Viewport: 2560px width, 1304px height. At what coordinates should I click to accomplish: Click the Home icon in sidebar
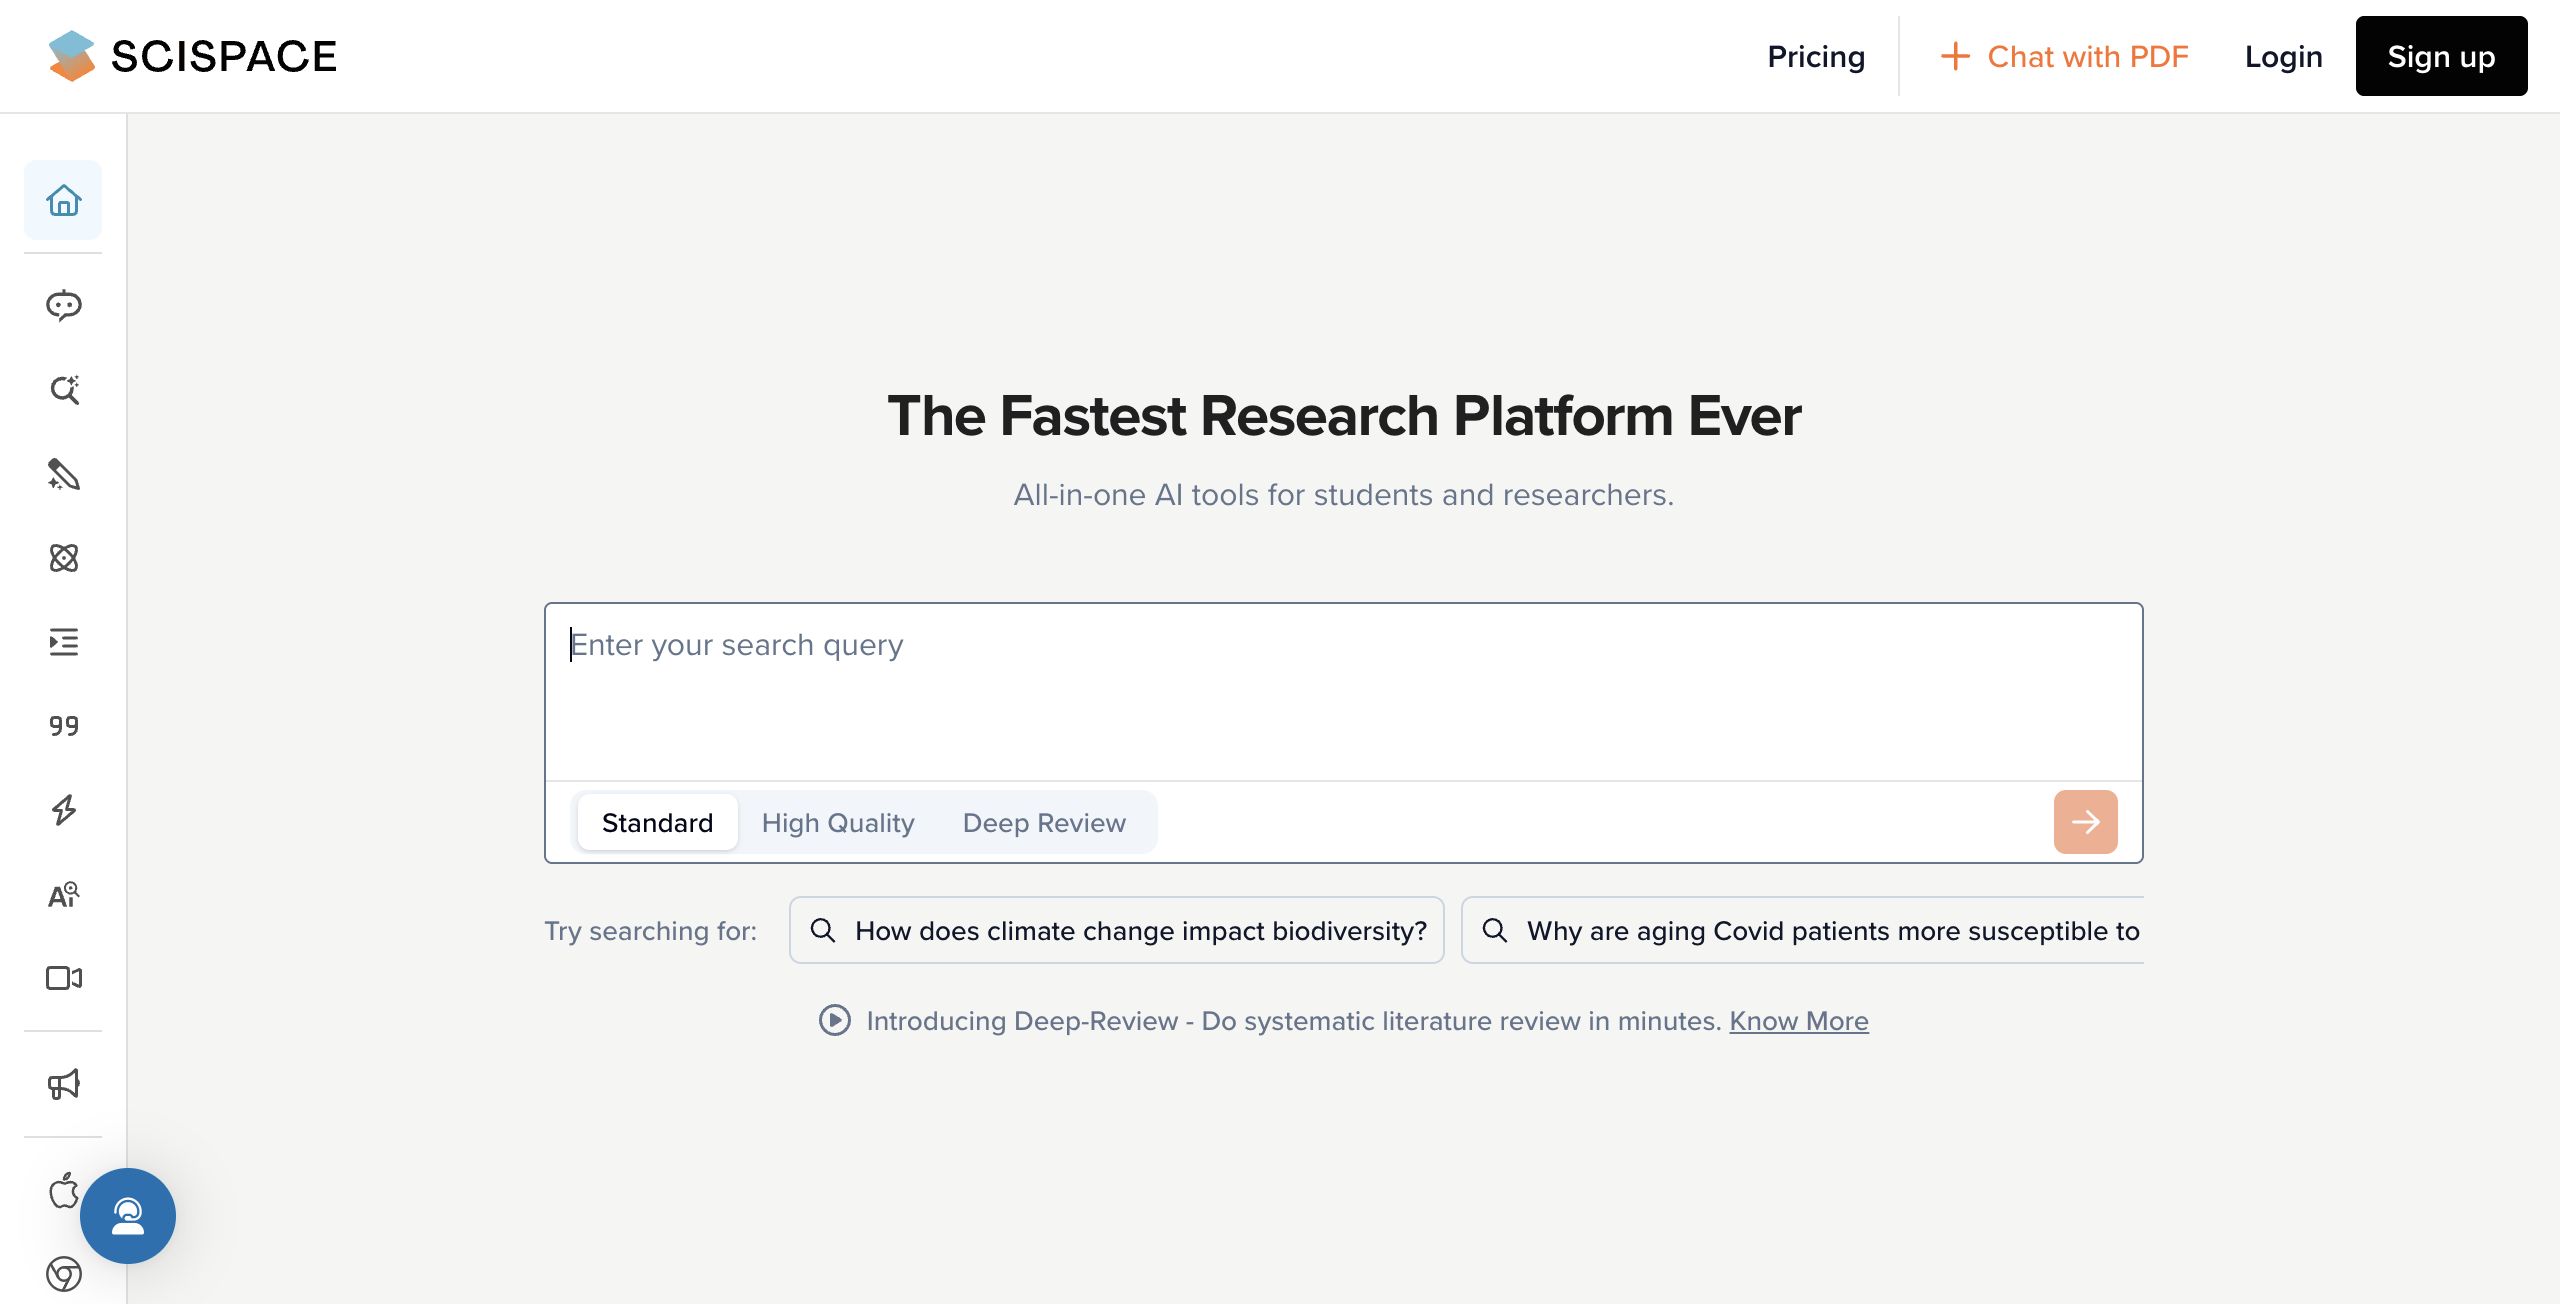[63, 200]
